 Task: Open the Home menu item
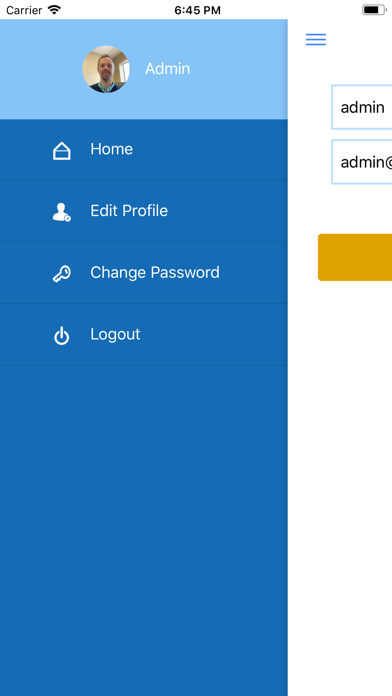pyautogui.click(x=144, y=150)
